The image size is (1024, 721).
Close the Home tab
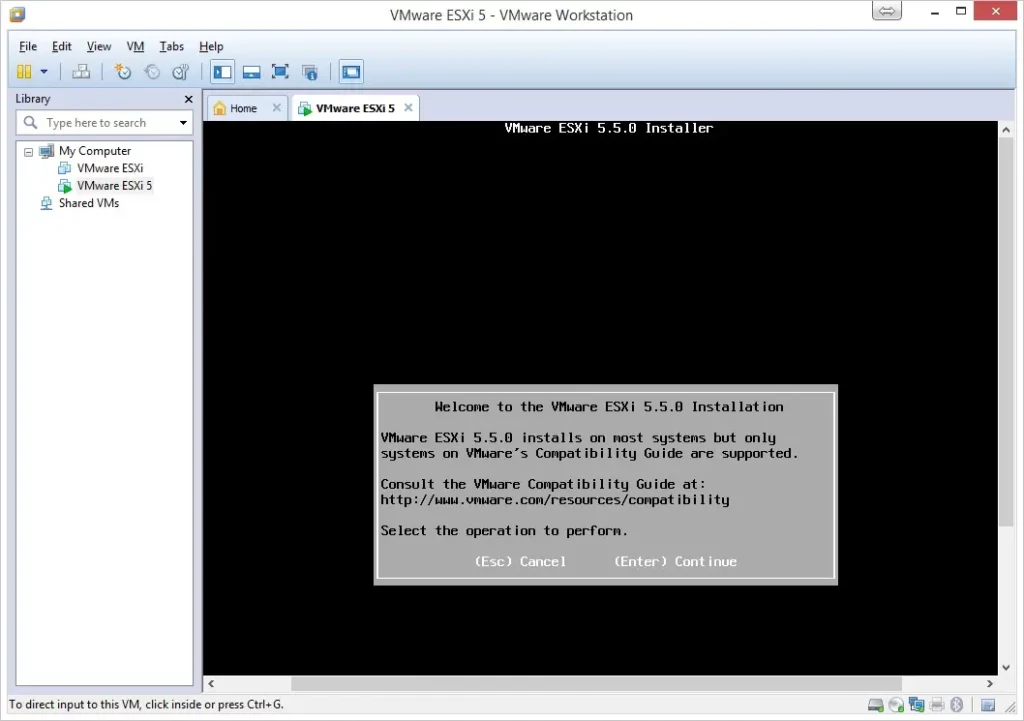click(277, 108)
